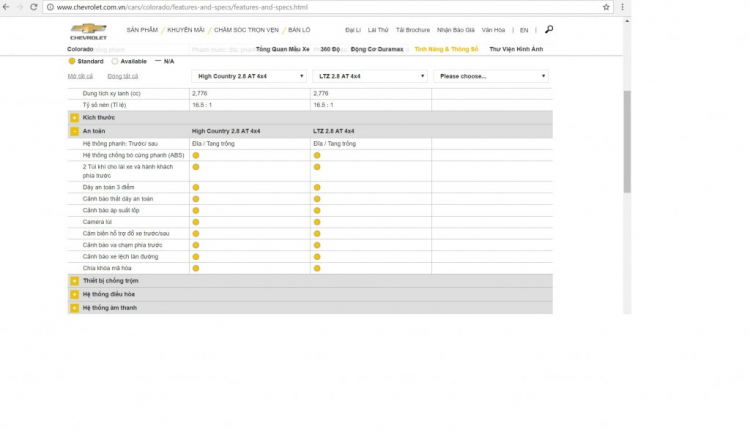Click the 2 Túi khí cho lái xe label

128,171
